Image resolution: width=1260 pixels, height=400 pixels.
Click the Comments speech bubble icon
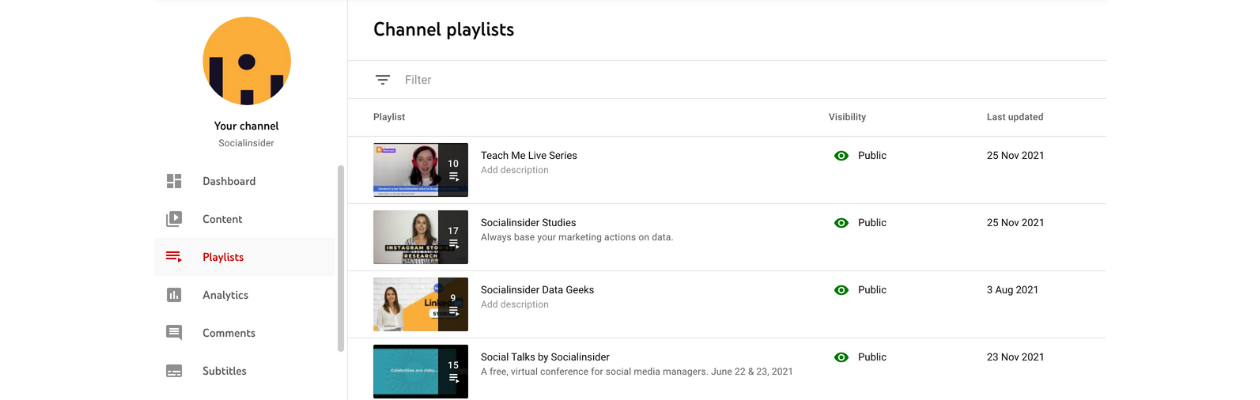[174, 333]
